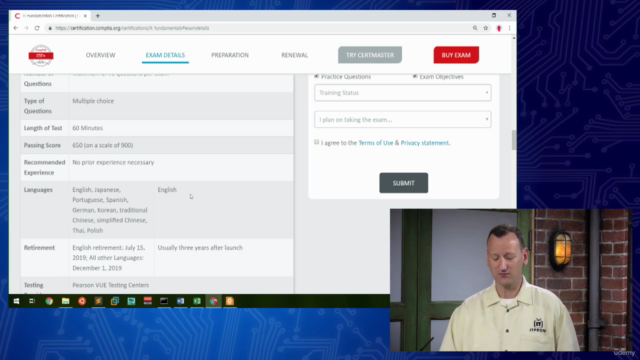Go back with the browser back arrow

point(16,28)
